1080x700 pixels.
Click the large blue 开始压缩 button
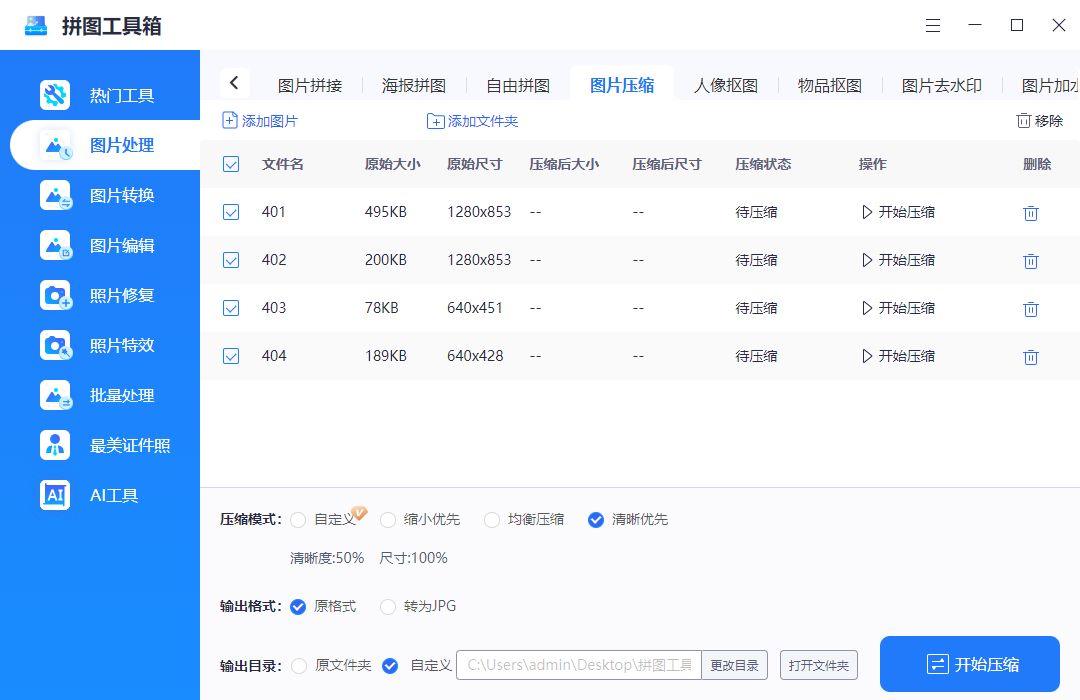click(x=969, y=664)
